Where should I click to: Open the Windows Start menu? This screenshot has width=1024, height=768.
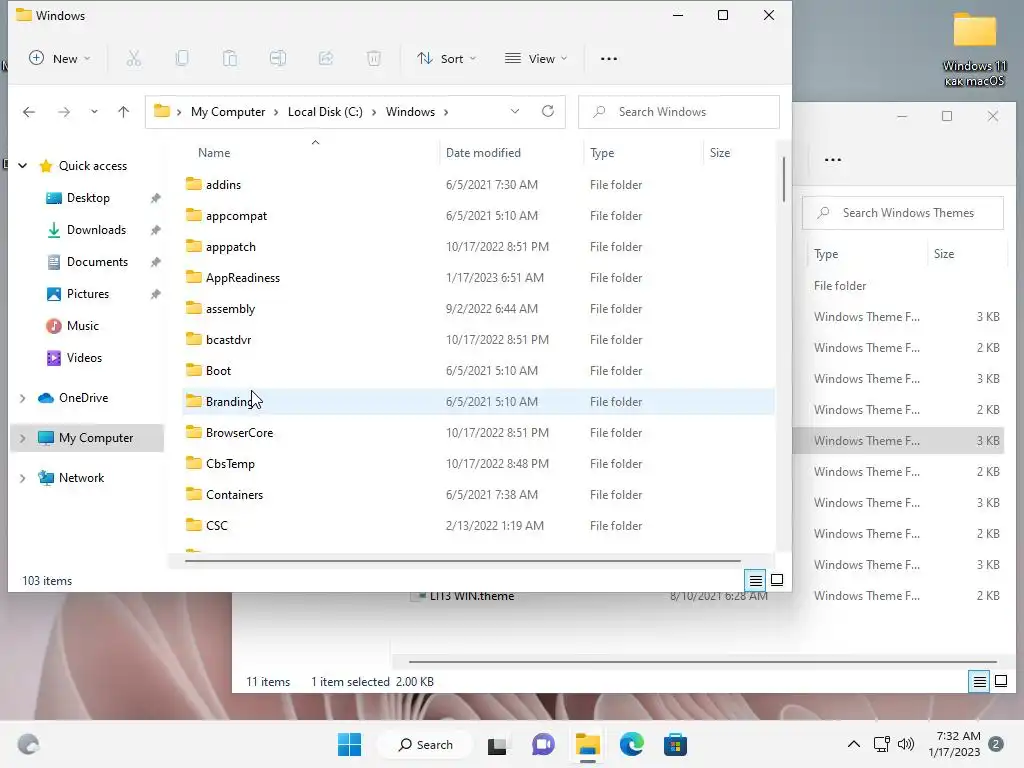349,744
